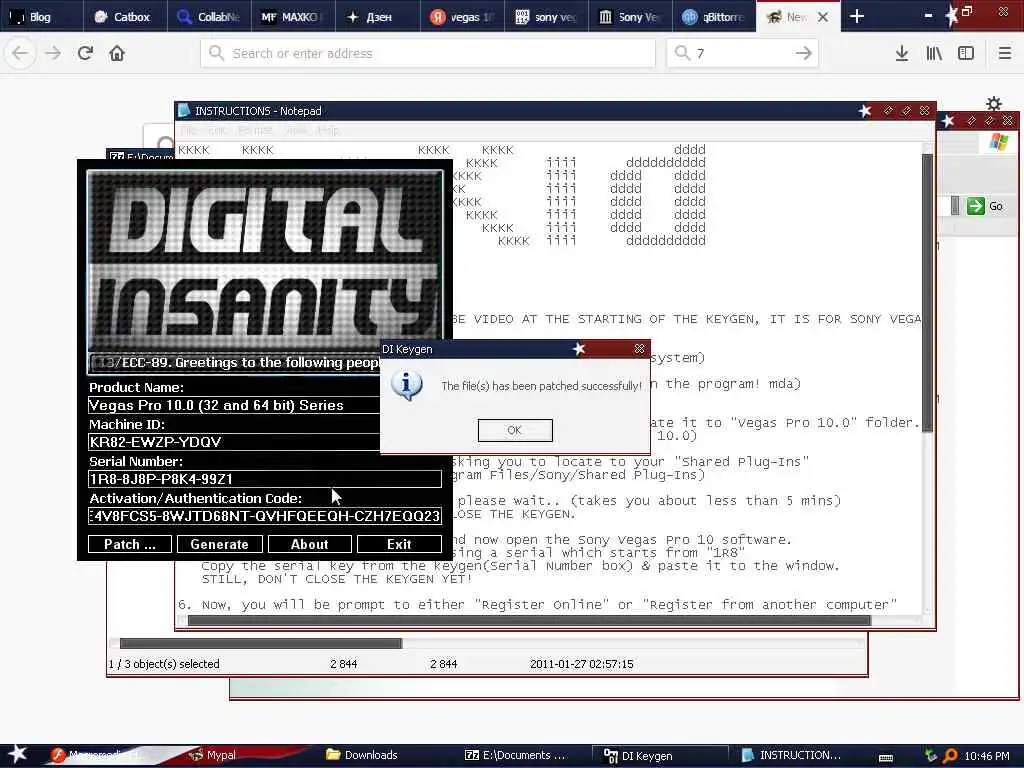
Task: Click the Patch button in the keygen
Action: click(129, 545)
